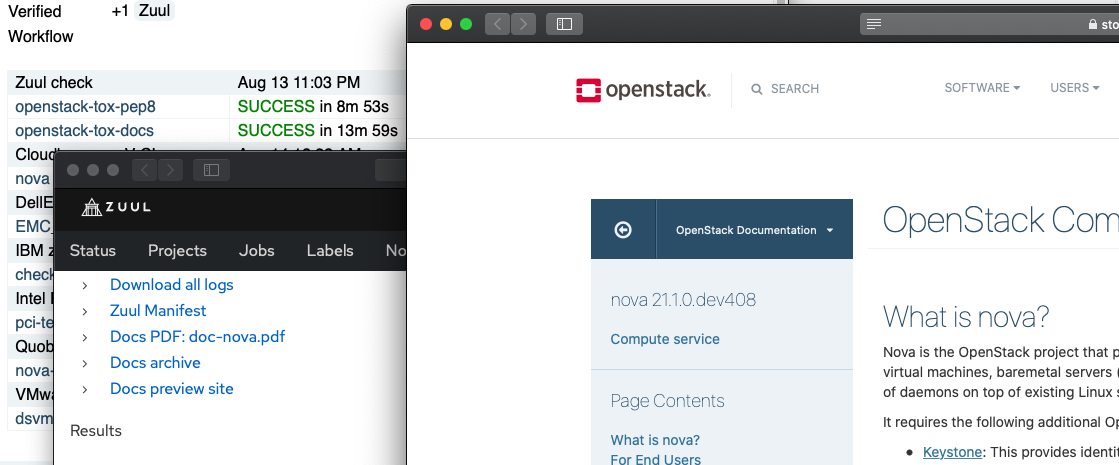Click the 'nova 21.1.0.dev408' version text
Image resolution: width=1119 pixels, height=465 pixels.
[683, 300]
